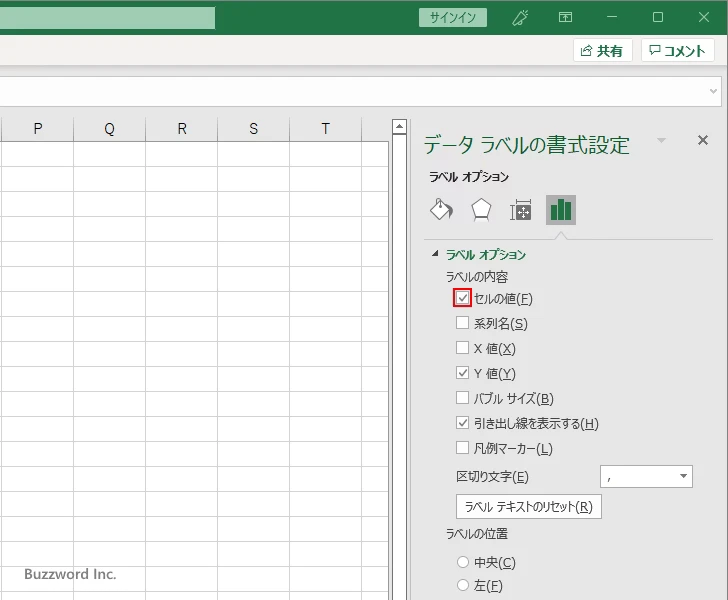Select column S header

[x=254, y=129]
